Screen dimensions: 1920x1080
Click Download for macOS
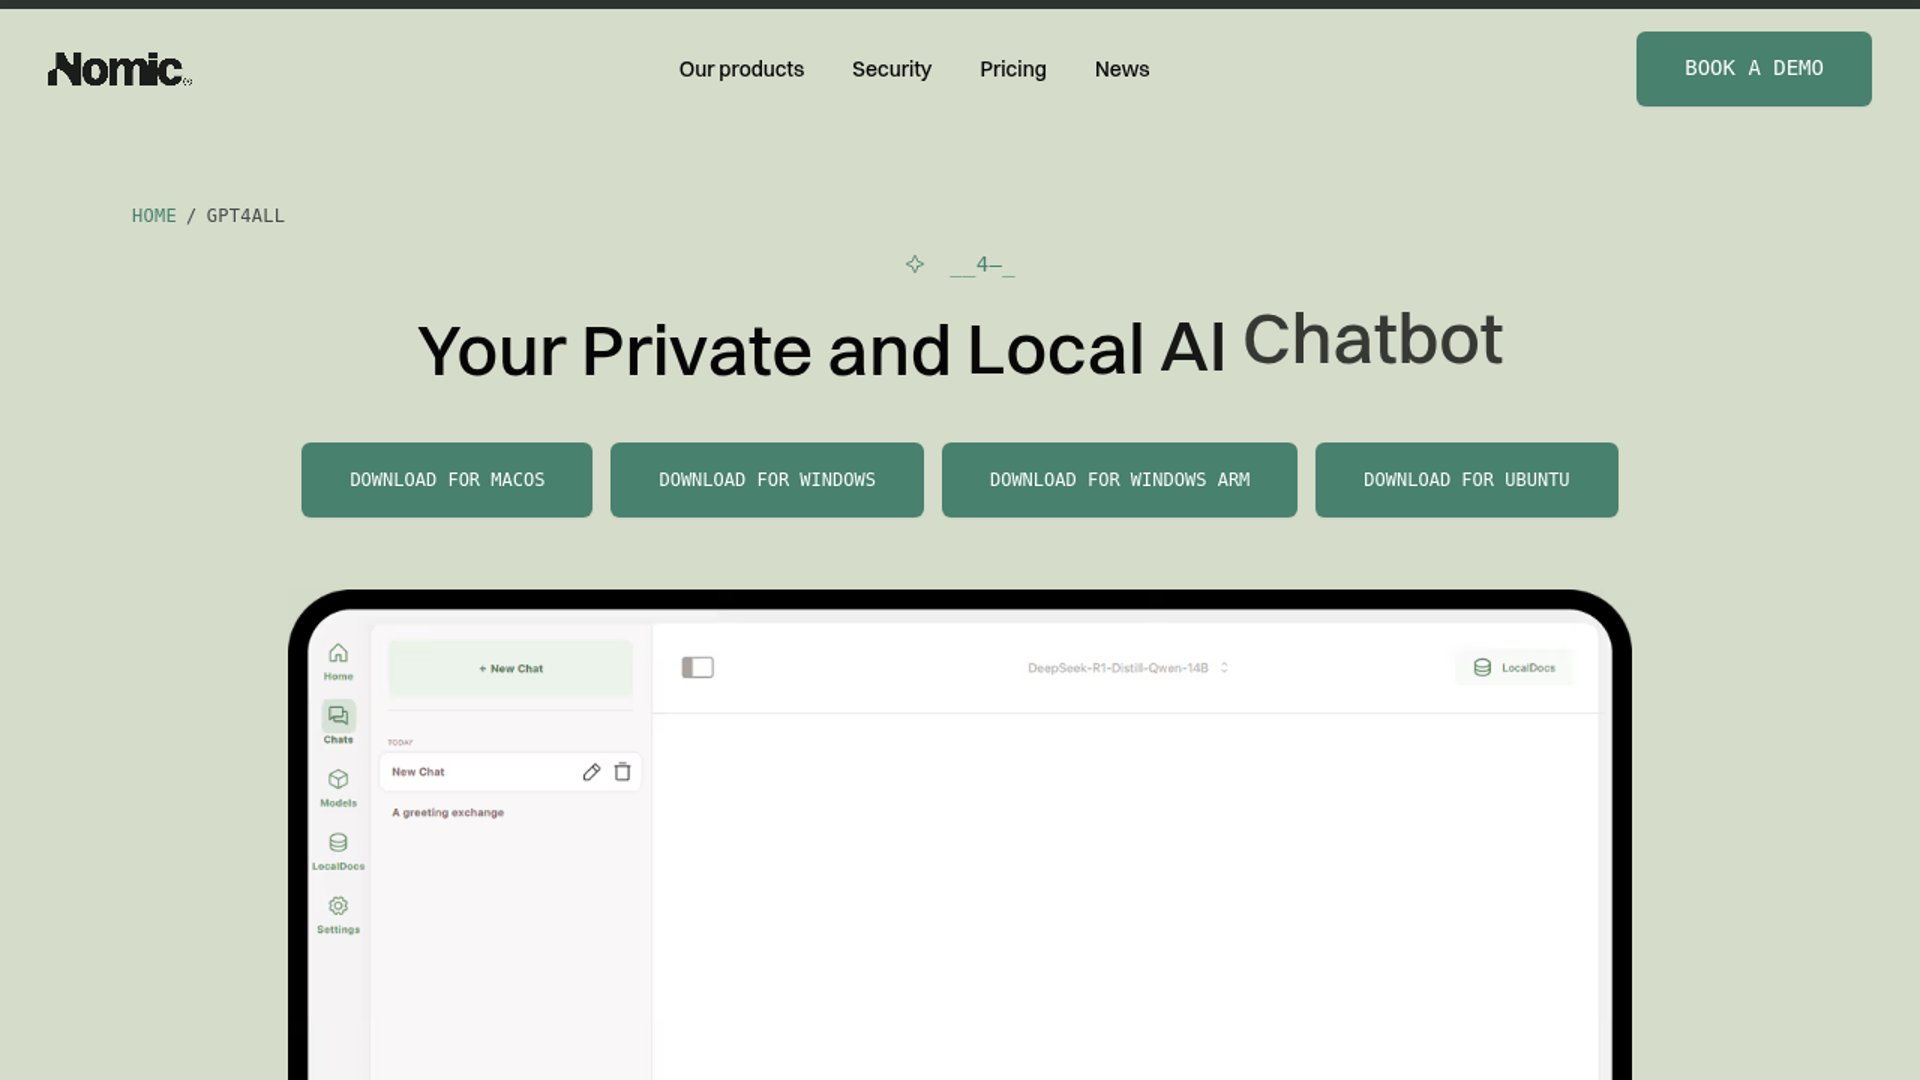point(446,480)
